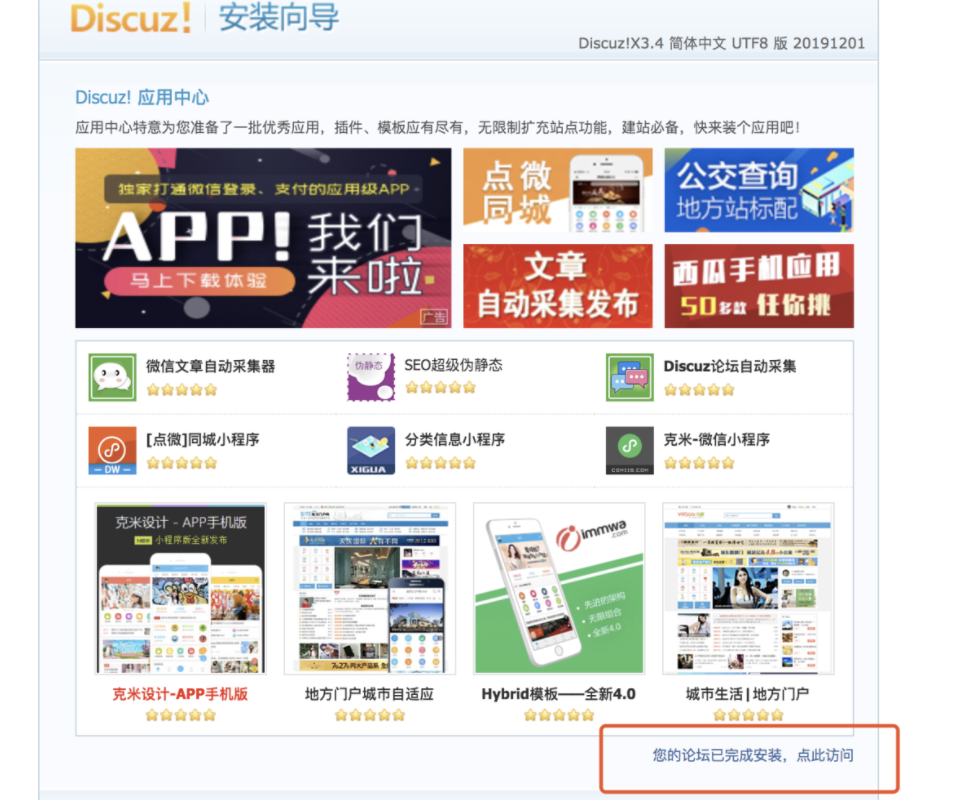Viewport: 970px width, 800px height.
Task: Click the SEO超级伪静态 title link
Action: pos(453,365)
